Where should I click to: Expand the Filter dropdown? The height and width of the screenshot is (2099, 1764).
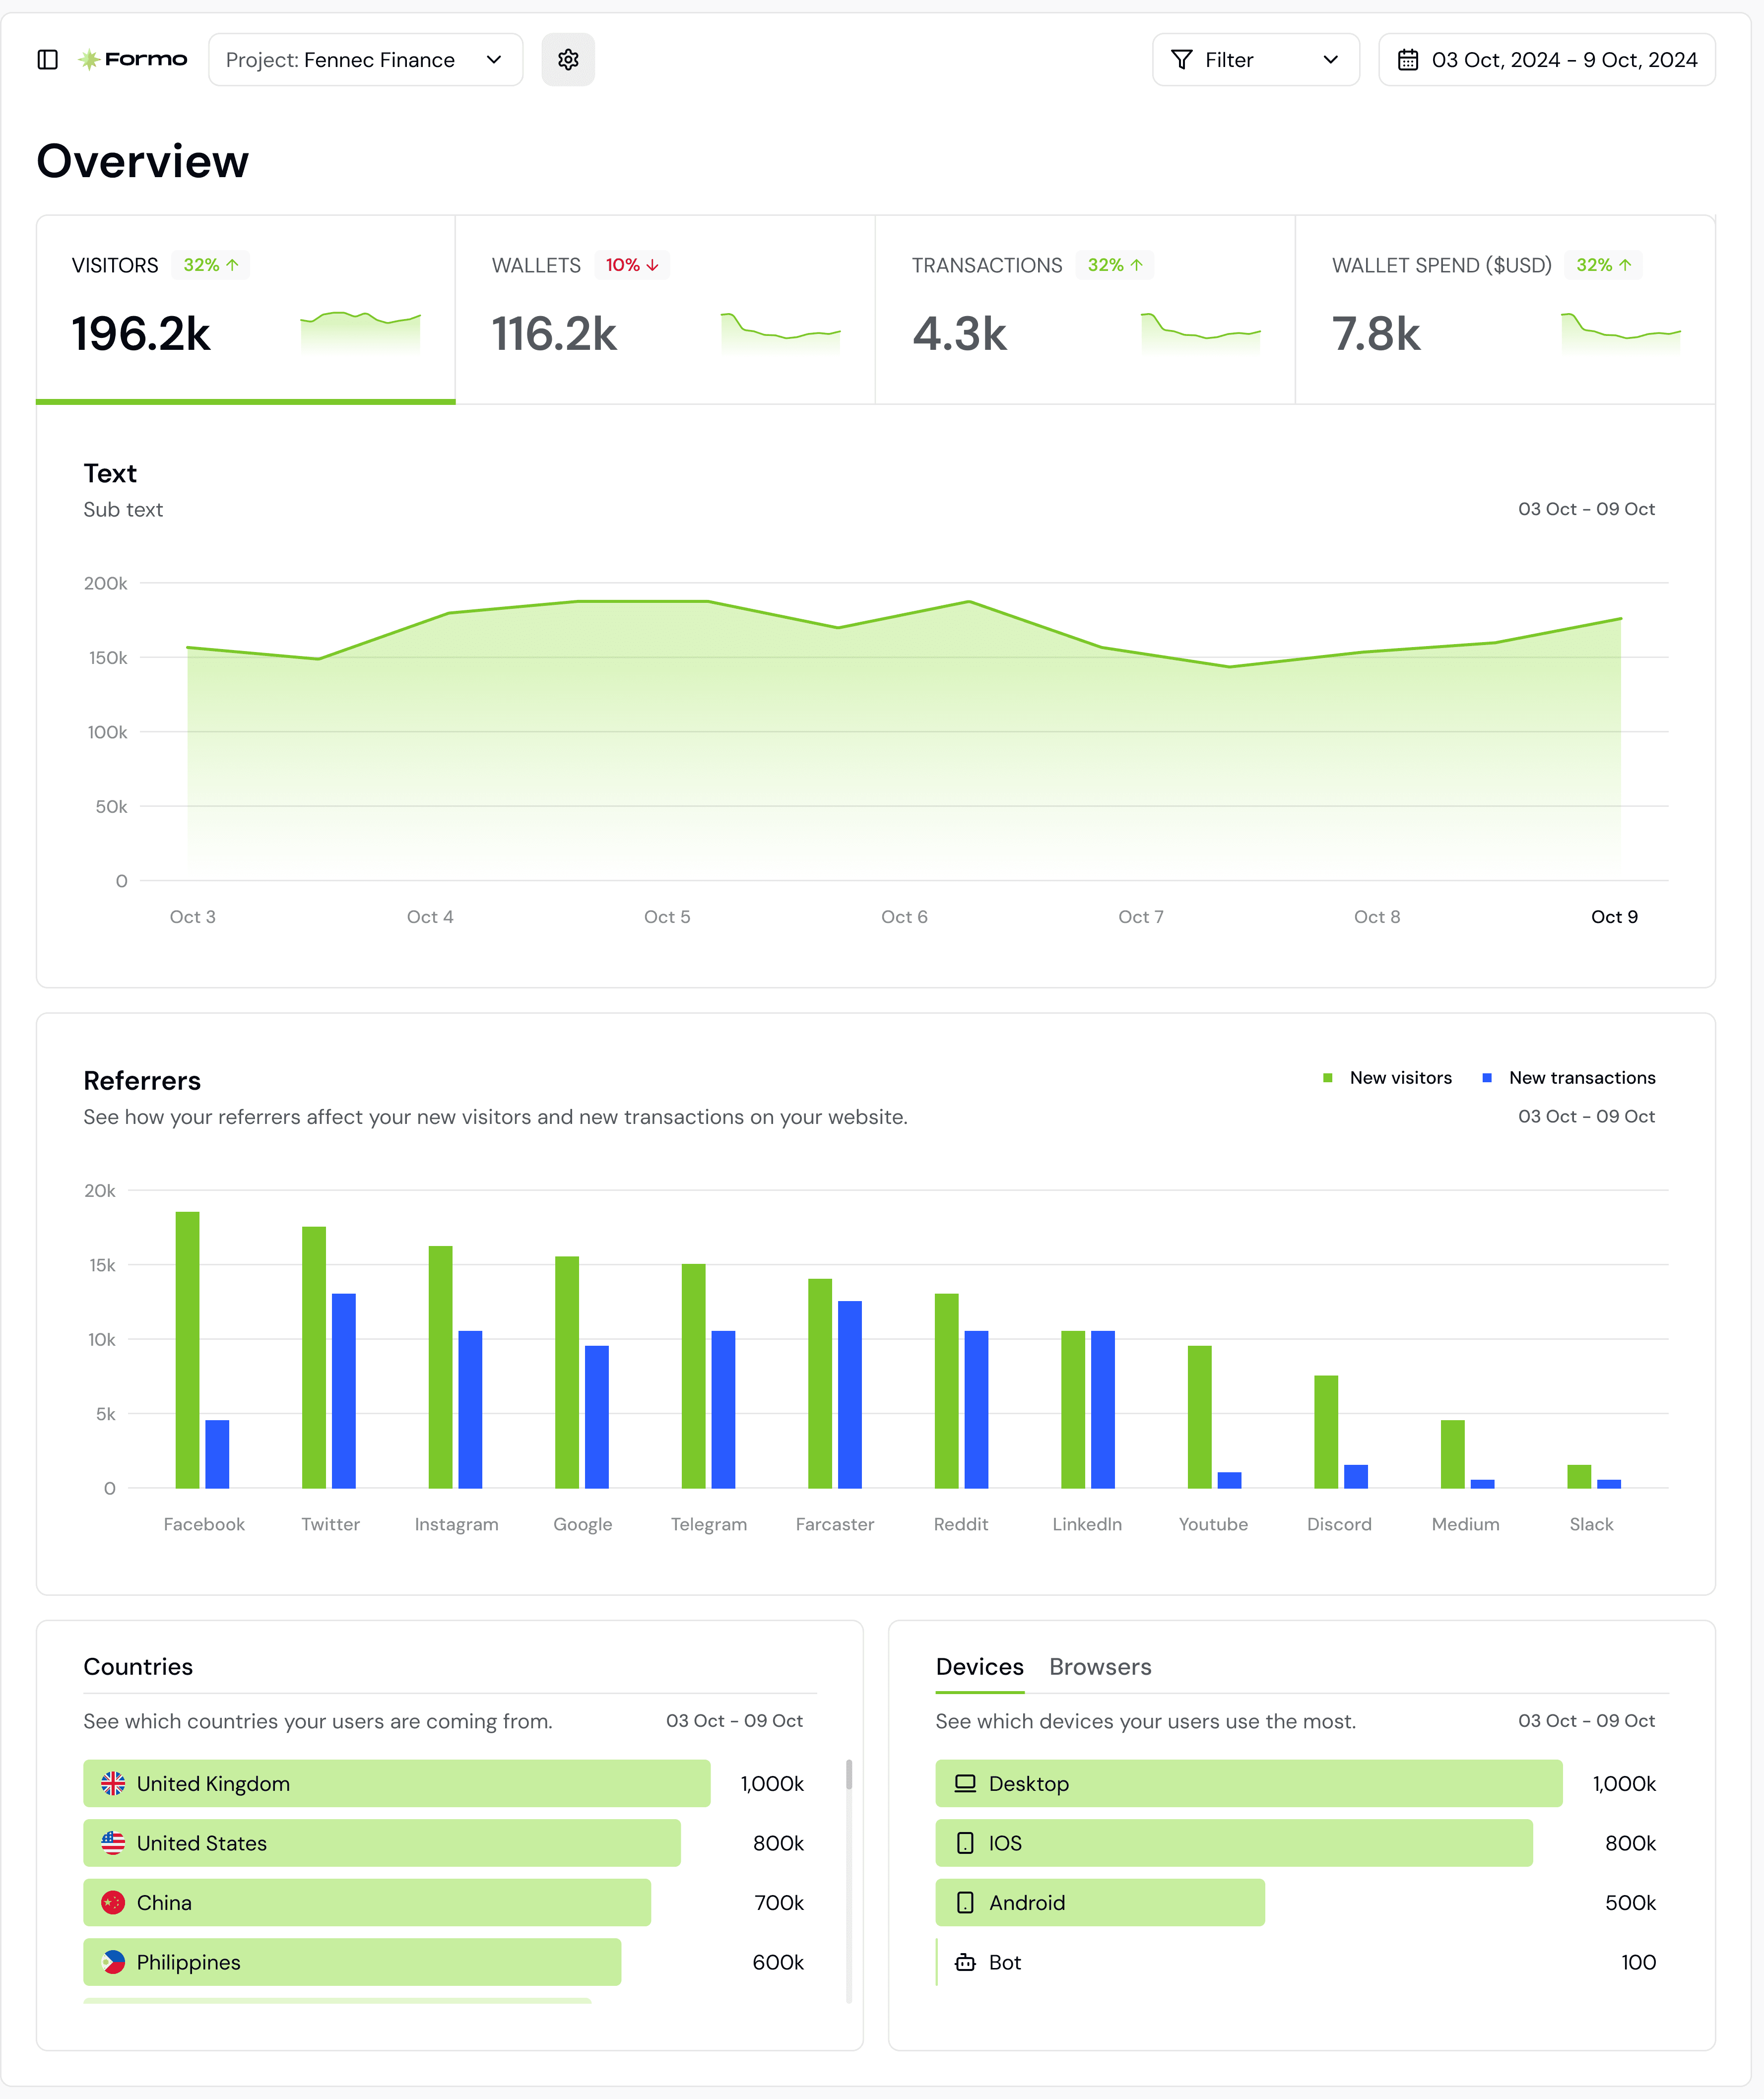pyautogui.click(x=1255, y=60)
